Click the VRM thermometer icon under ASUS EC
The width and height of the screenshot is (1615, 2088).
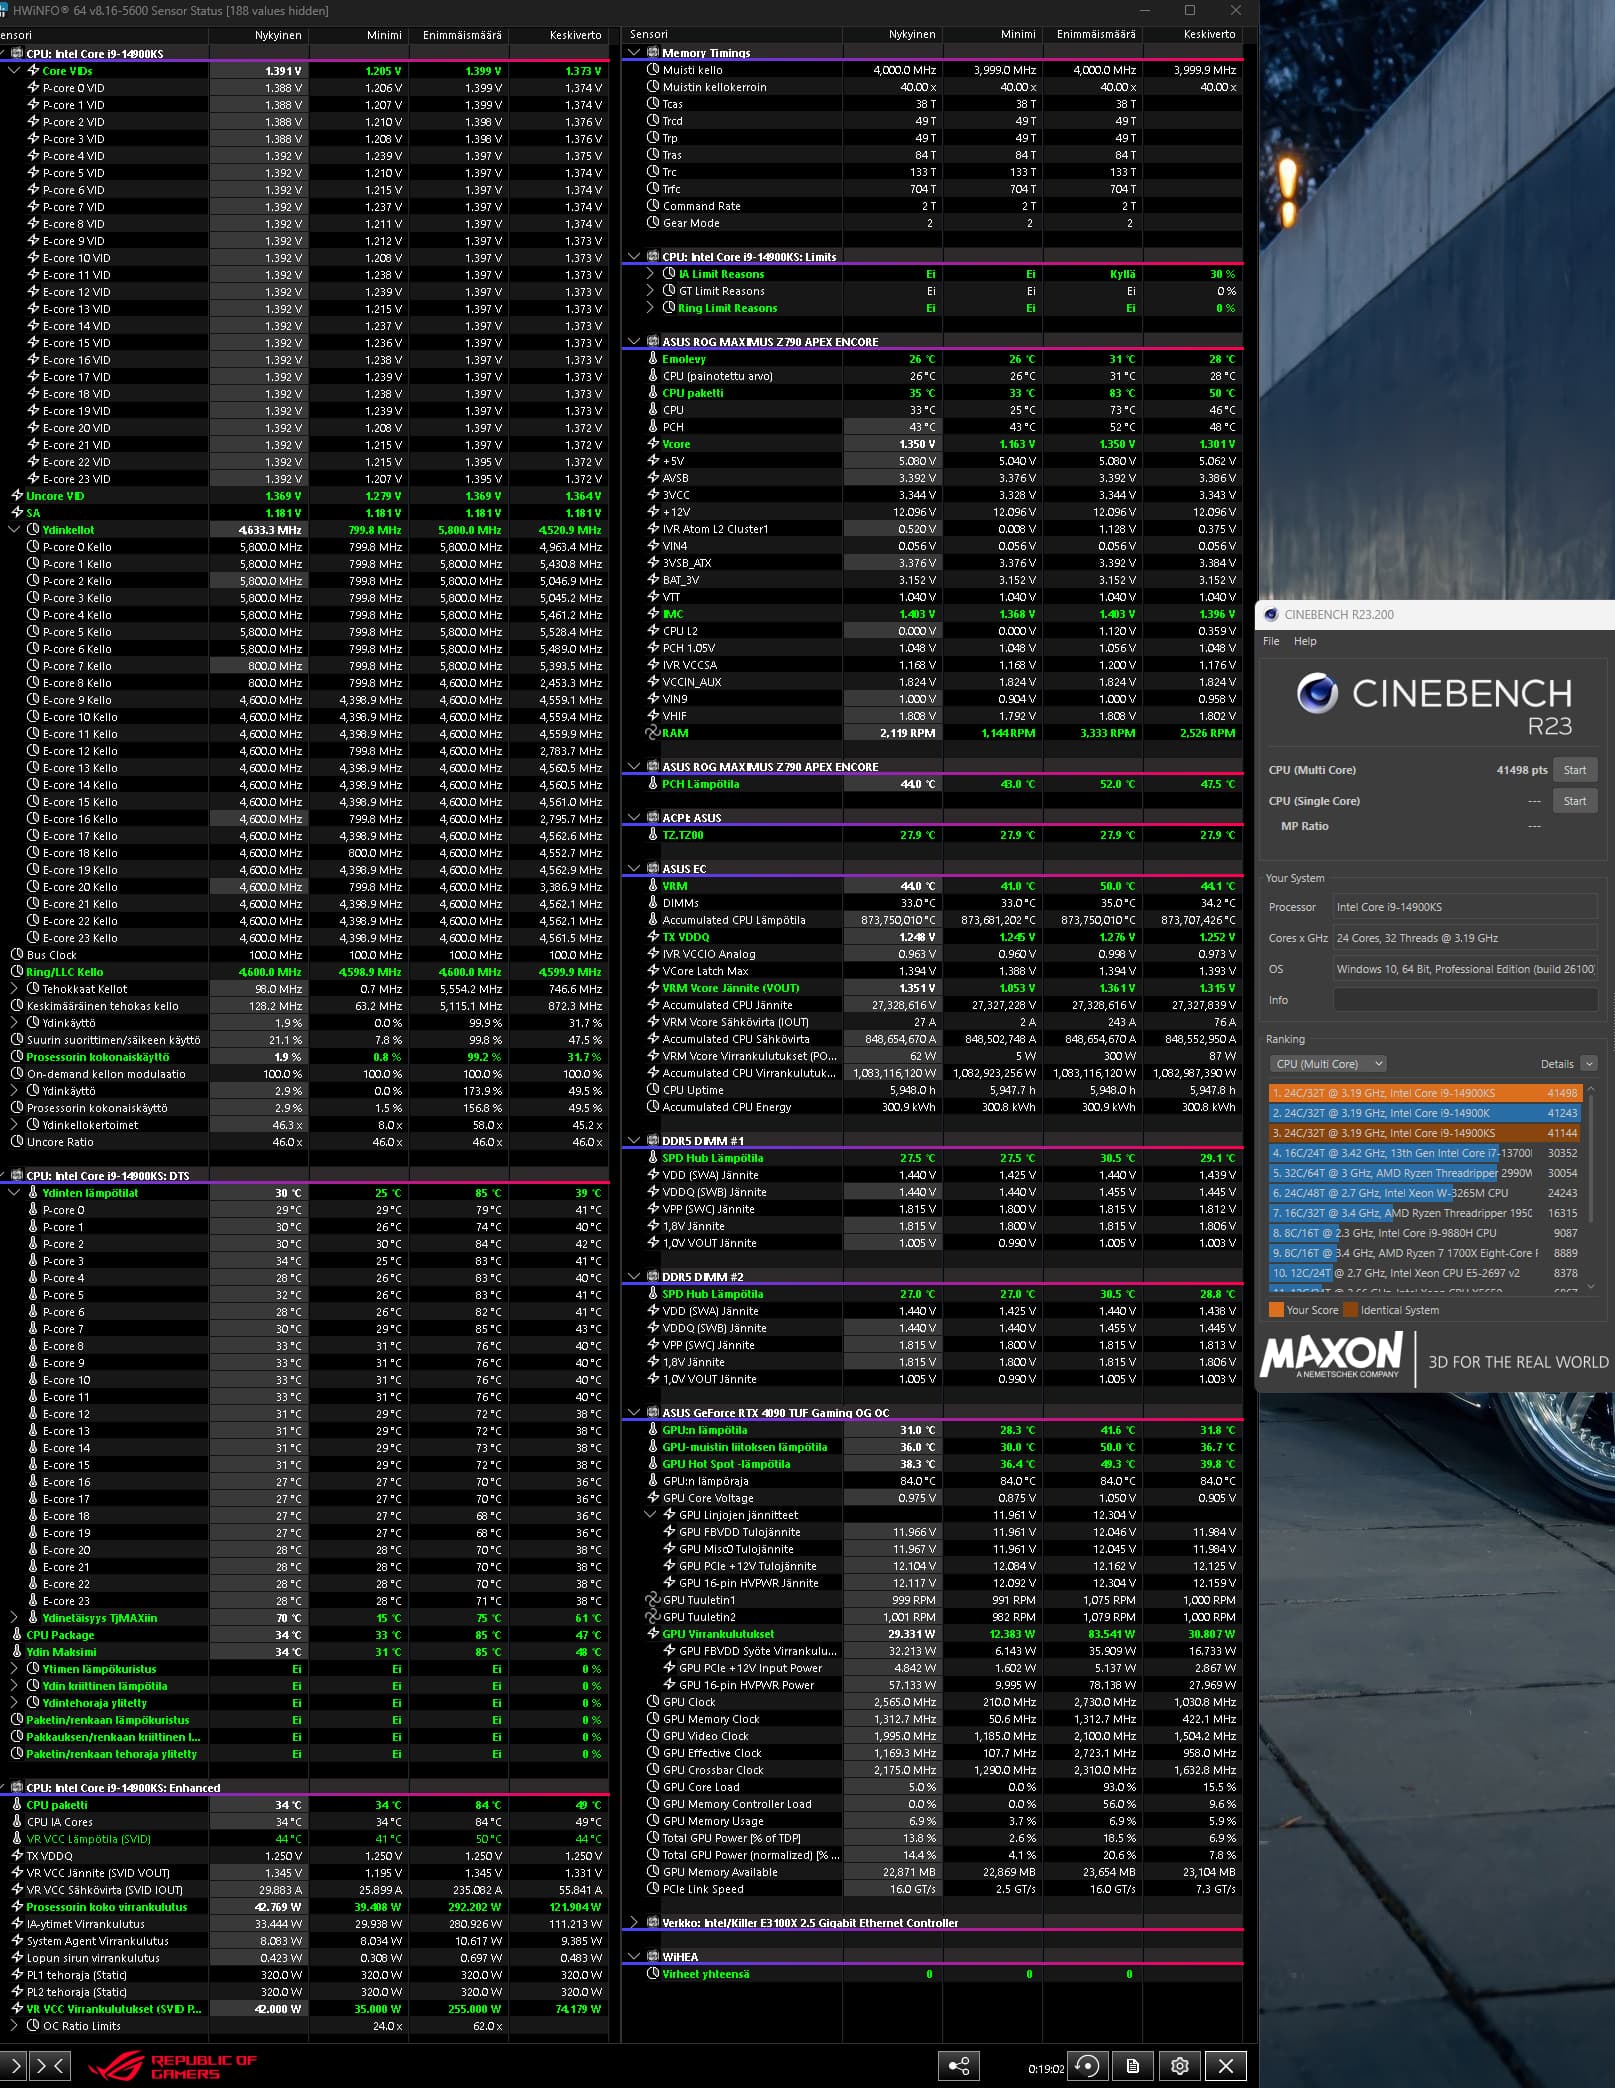click(653, 886)
